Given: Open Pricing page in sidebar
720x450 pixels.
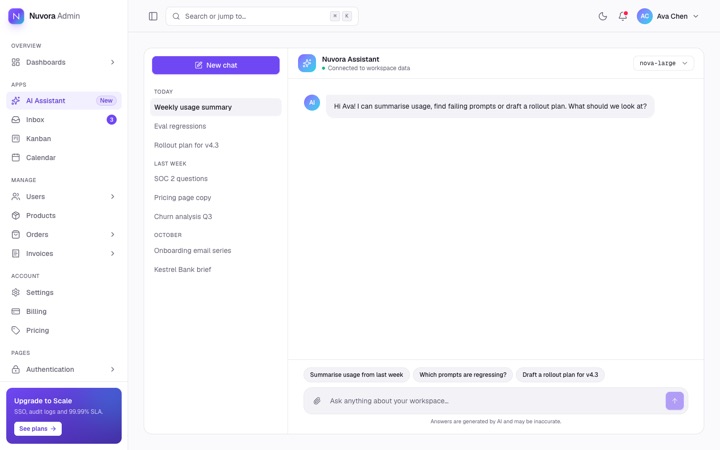Looking at the screenshot, I should coord(64,330).
